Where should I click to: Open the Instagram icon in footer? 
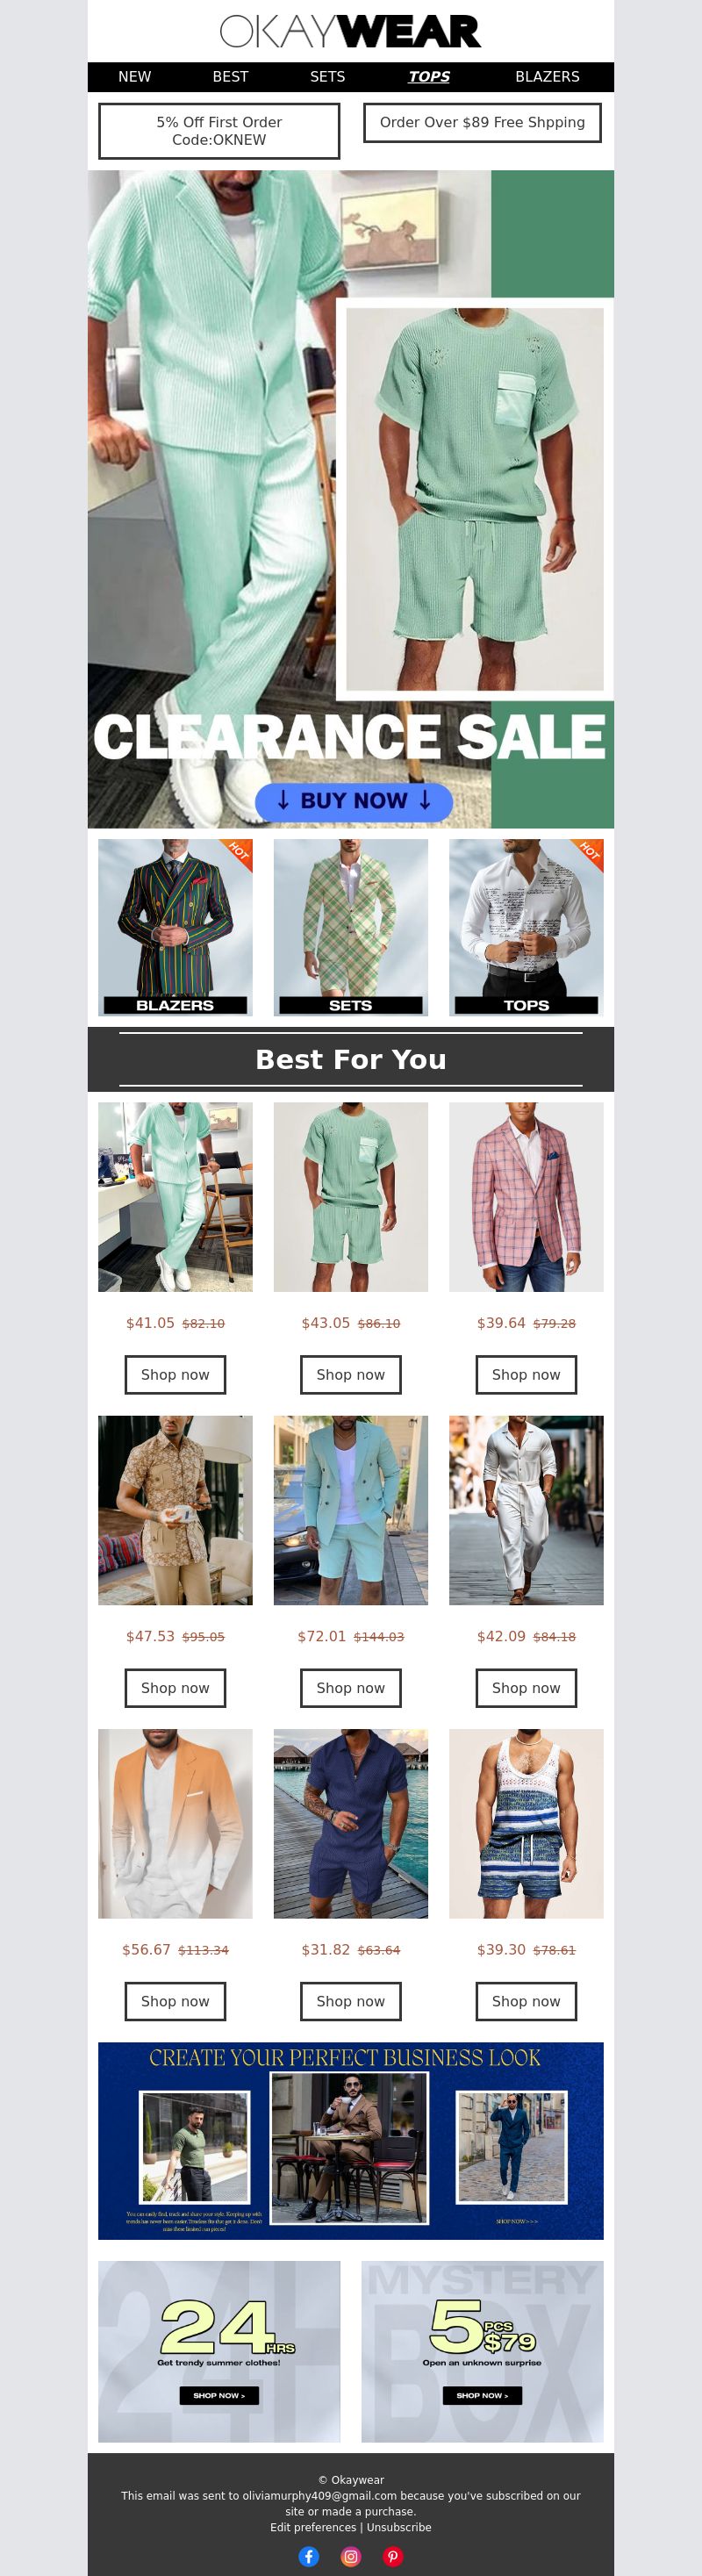point(351,2556)
